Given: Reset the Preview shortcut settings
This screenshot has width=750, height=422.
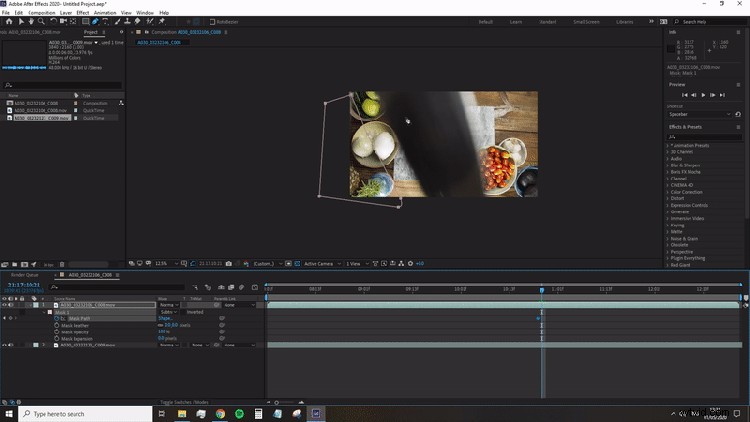Looking at the screenshot, I should point(738,114).
